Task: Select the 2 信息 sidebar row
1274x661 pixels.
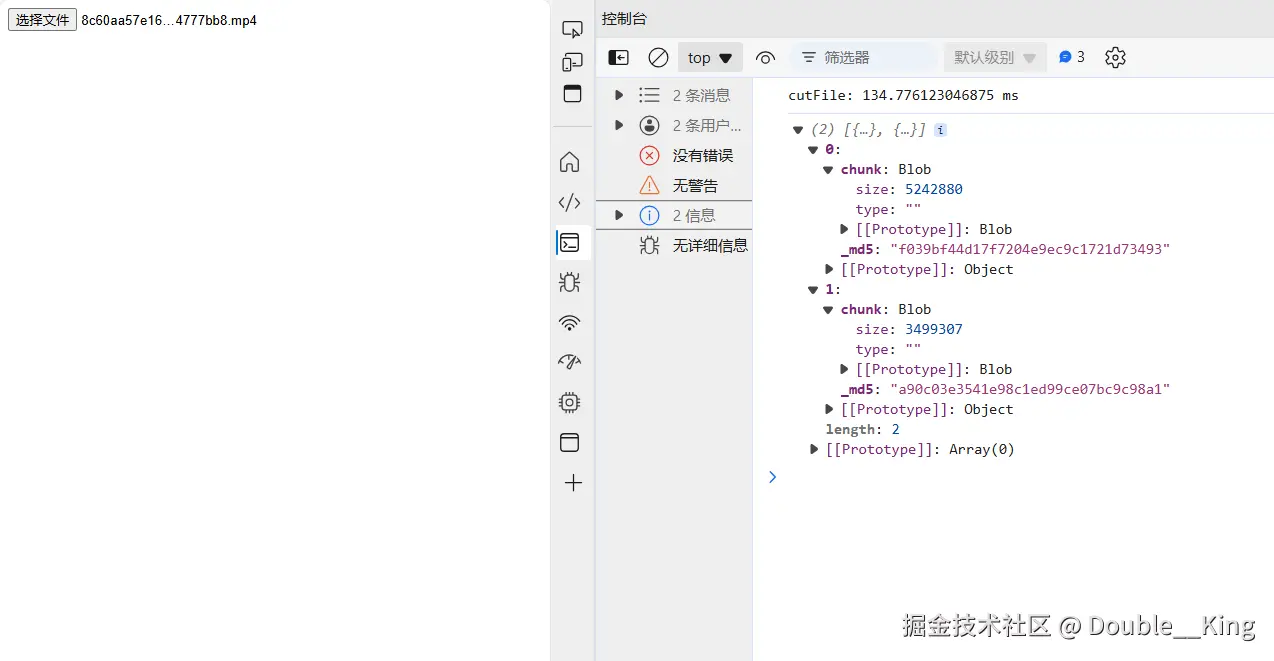Action: click(674, 215)
